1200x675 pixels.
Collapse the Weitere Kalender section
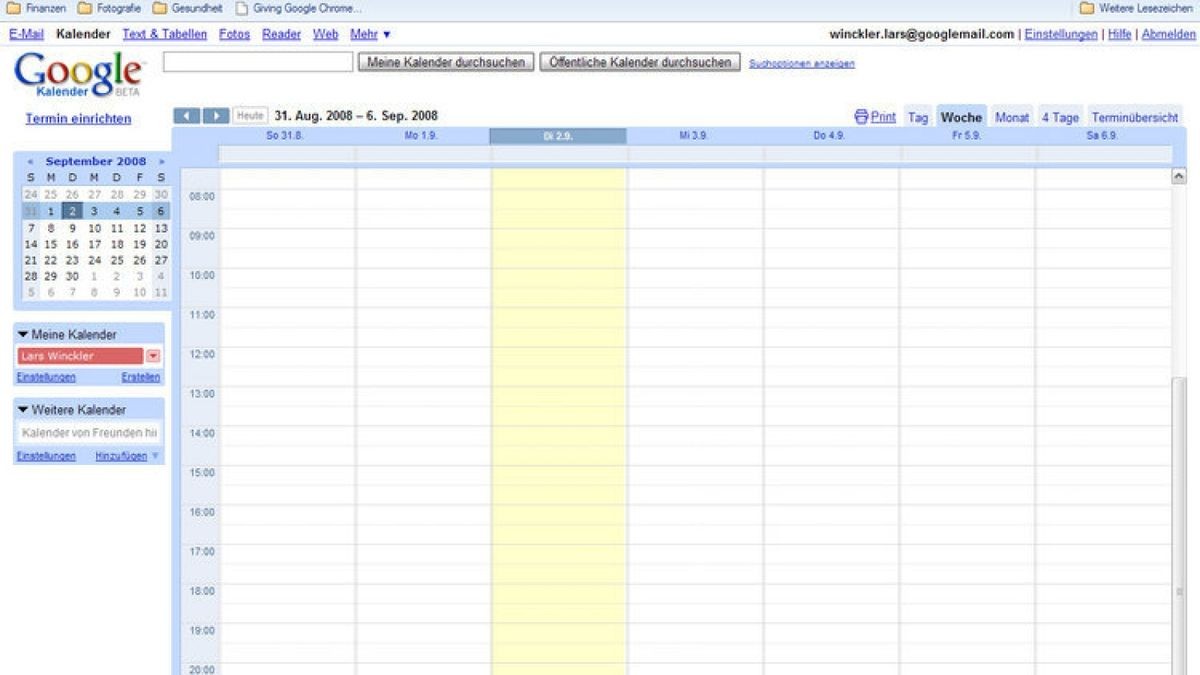point(23,410)
